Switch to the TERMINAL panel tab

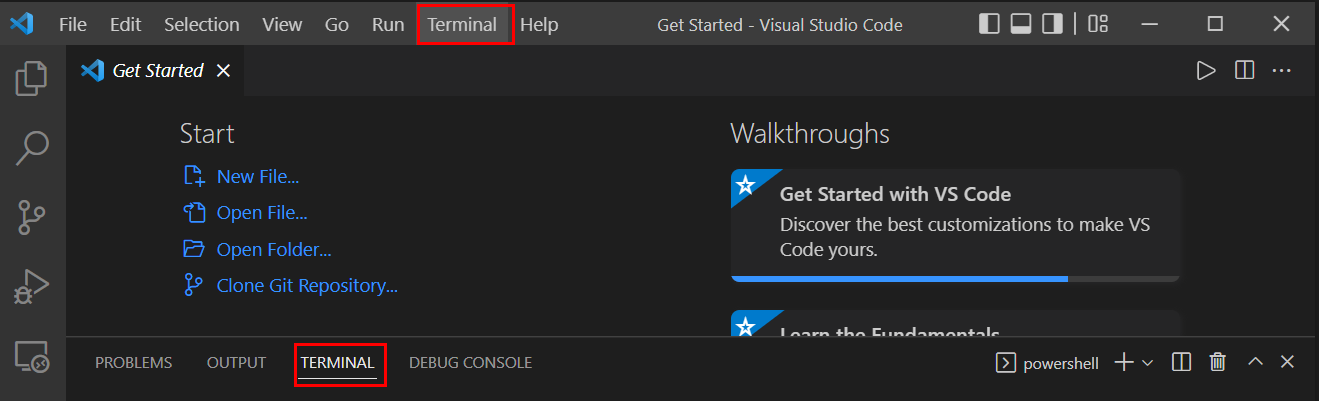[x=338, y=363]
